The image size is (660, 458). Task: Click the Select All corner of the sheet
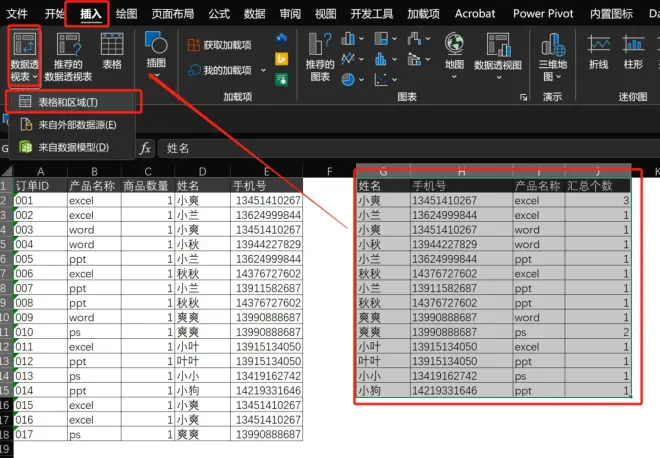(x=6, y=171)
